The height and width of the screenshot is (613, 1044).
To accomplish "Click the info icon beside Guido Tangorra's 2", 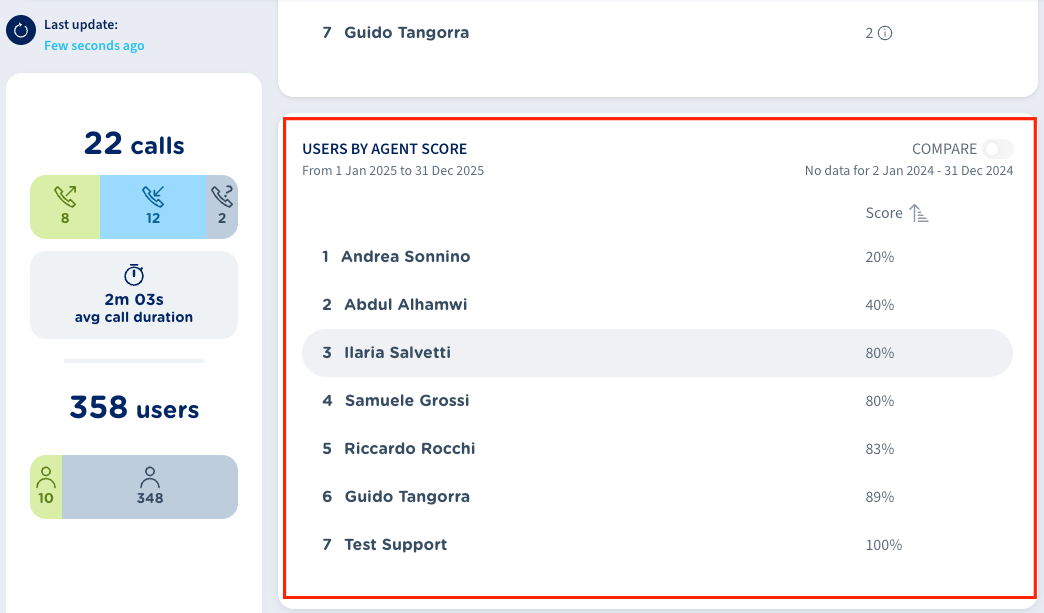I will coord(885,33).
